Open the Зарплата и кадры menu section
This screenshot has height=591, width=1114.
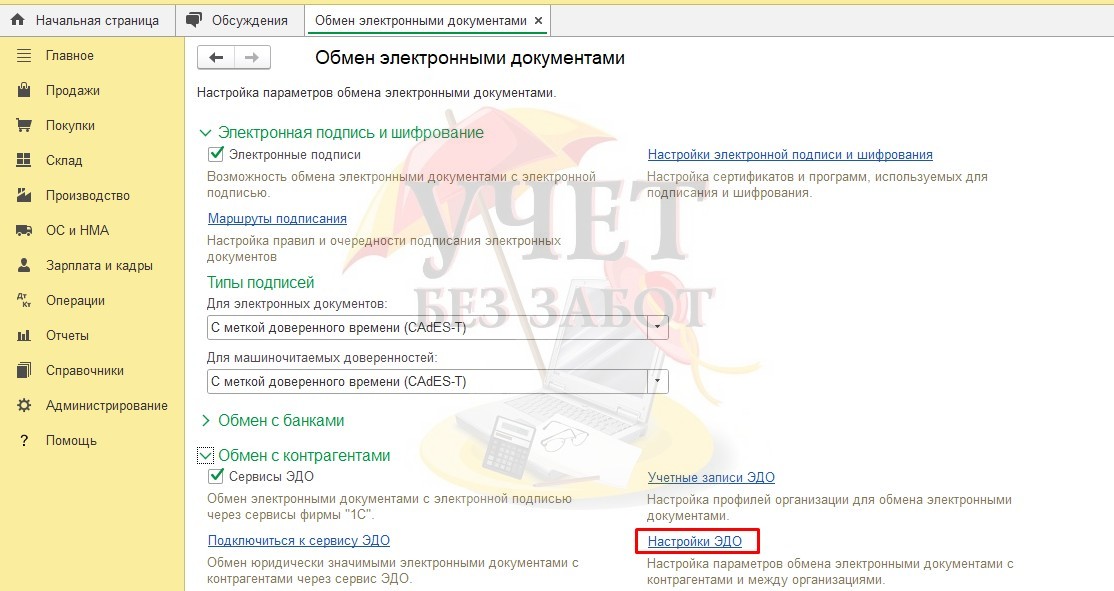pyautogui.click(x=99, y=265)
